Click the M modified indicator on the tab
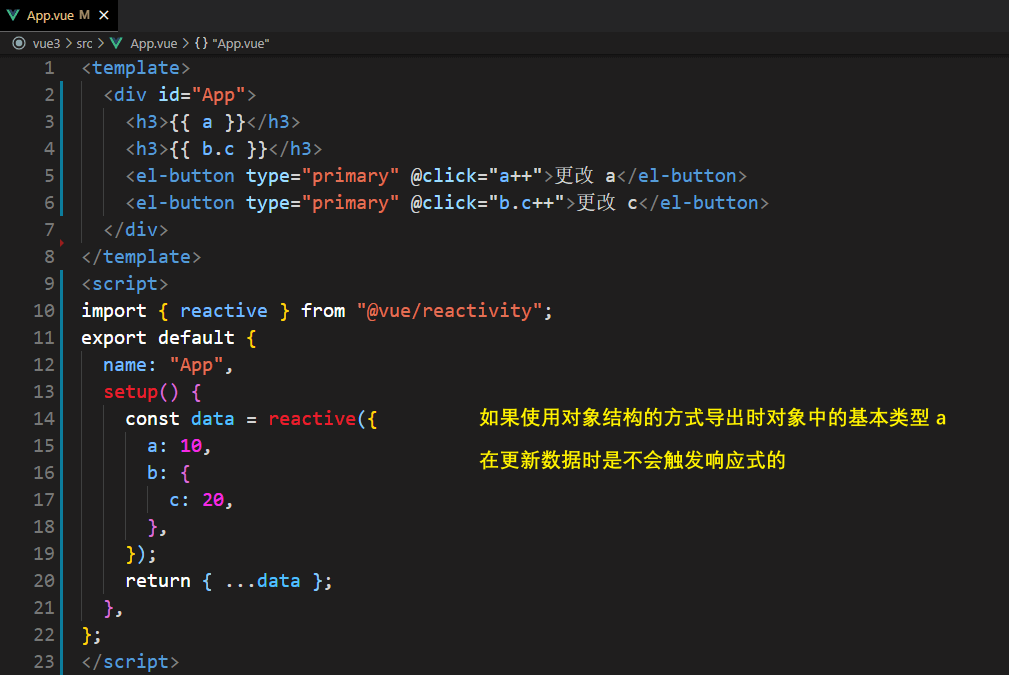1009x675 pixels. 84,15
